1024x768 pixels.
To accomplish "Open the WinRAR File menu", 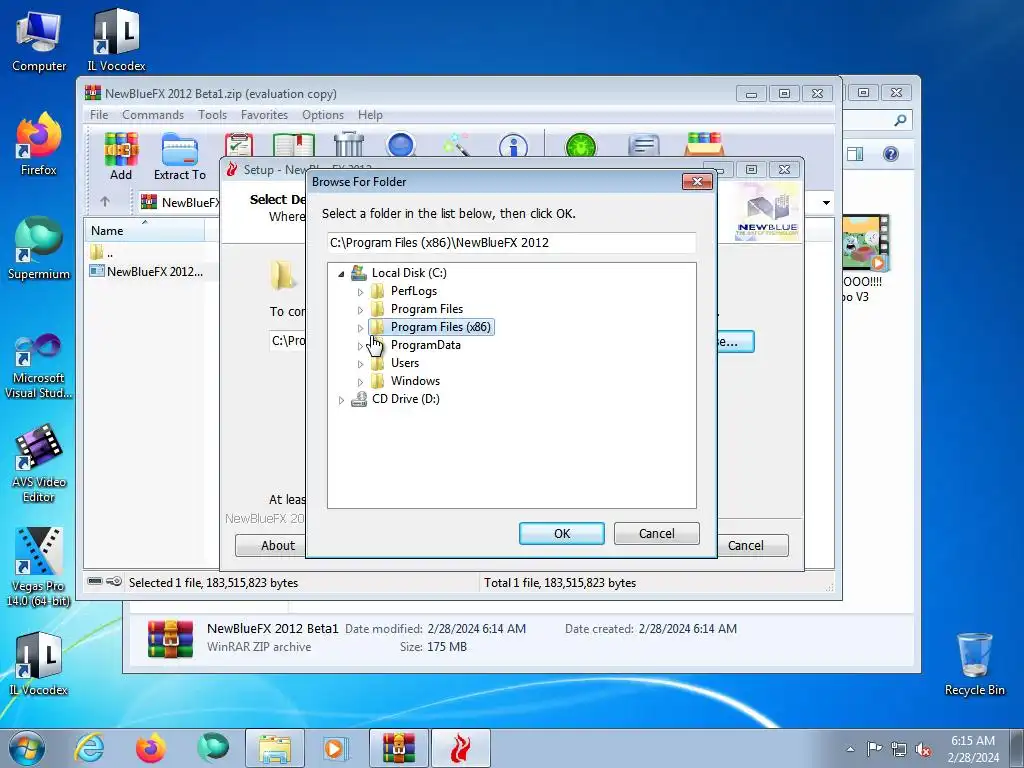I will coord(99,115).
